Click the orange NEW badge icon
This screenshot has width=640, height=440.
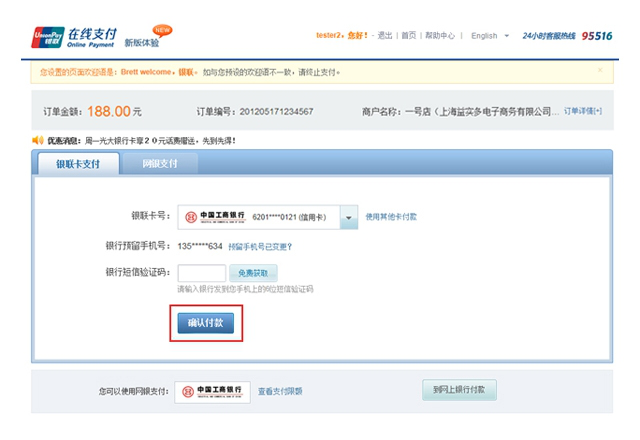click(162, 29)
